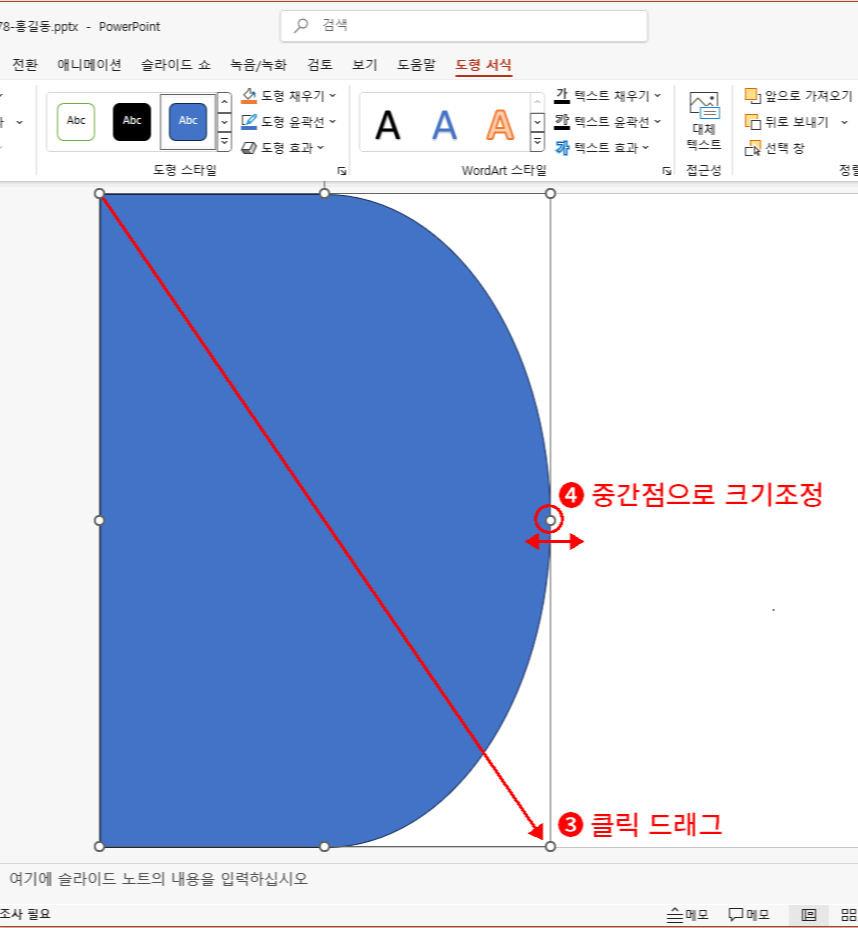Expand the WordArt styles gallery

tap(537, 142)
